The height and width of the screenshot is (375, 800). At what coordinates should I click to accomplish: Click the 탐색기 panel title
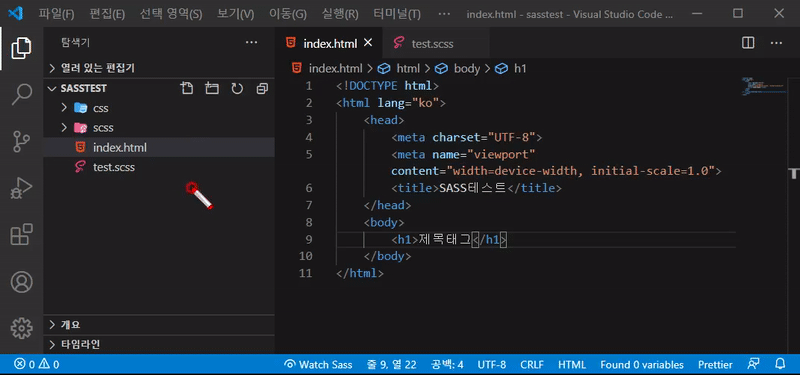point(76,43)
